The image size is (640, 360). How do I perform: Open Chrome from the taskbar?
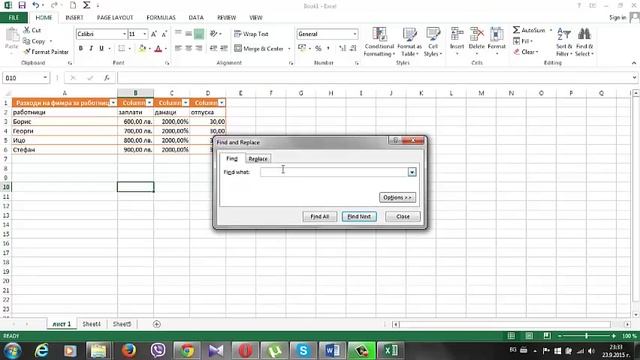187,350
